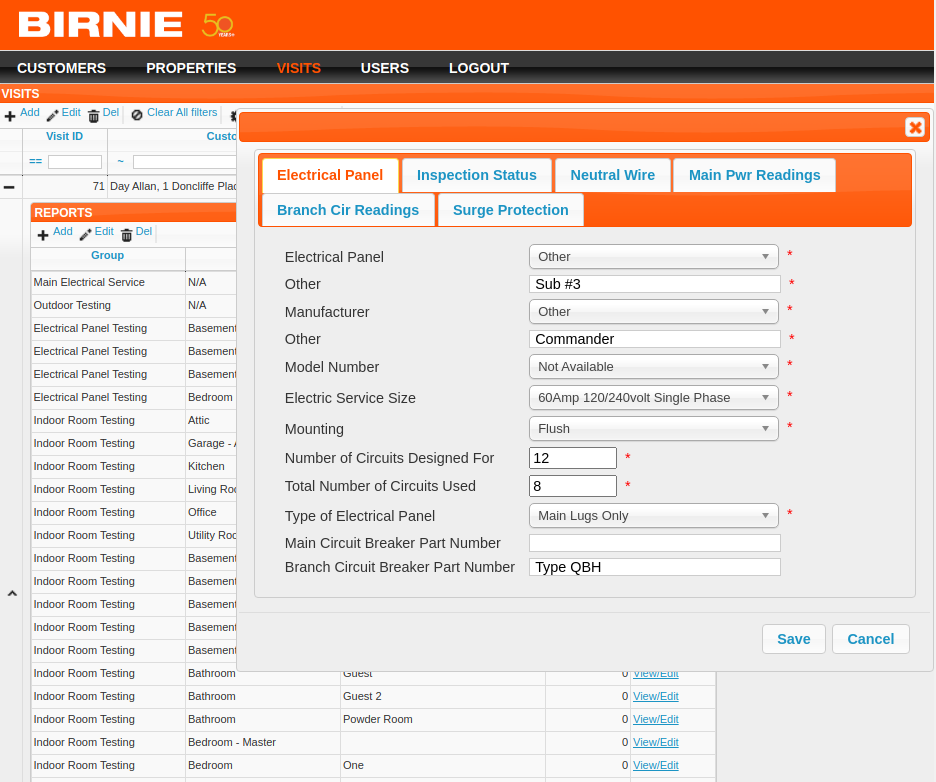Click Clear All filters icon

coord(137,115)
